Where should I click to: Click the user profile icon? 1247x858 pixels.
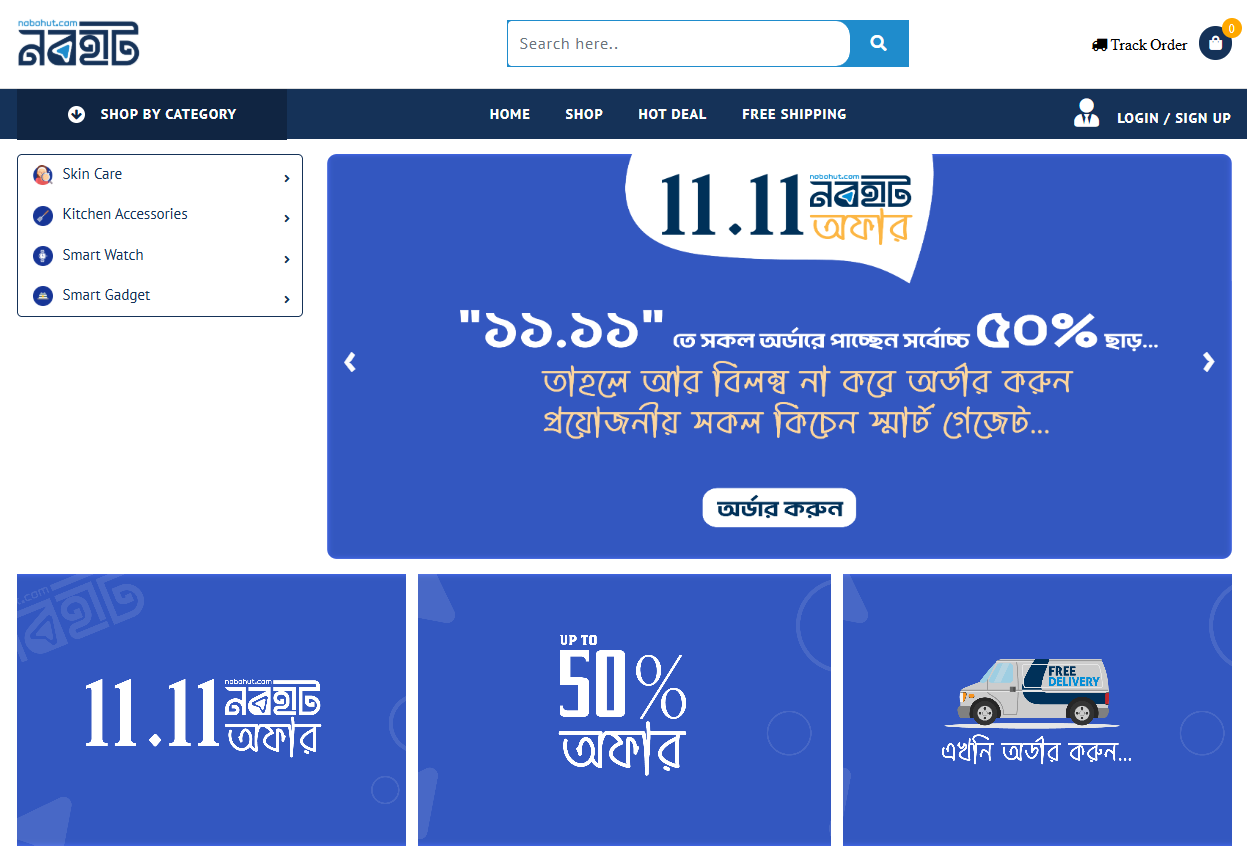click(x=1086, y=113)
